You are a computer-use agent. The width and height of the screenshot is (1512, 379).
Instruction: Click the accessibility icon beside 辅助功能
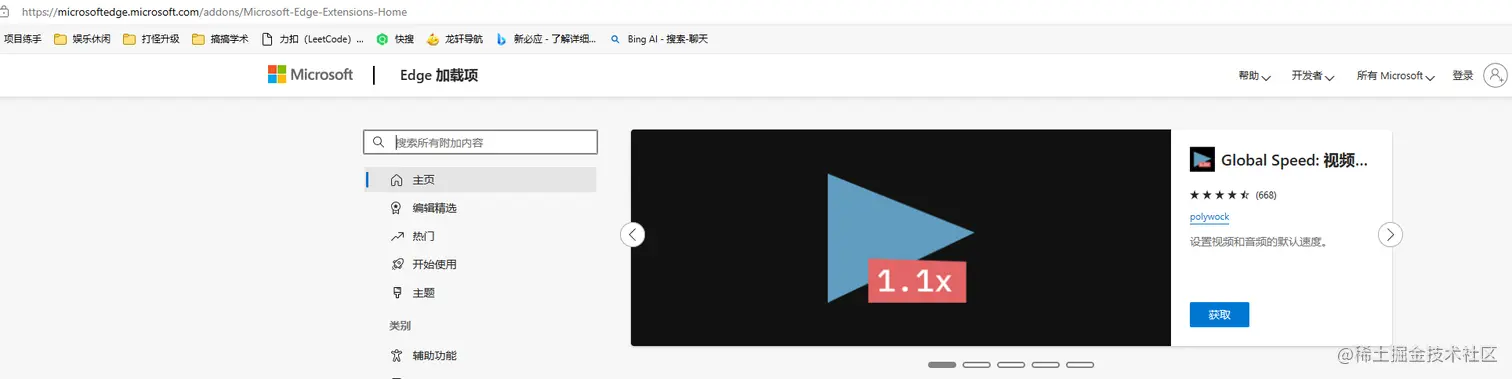[x=396, y=355]
